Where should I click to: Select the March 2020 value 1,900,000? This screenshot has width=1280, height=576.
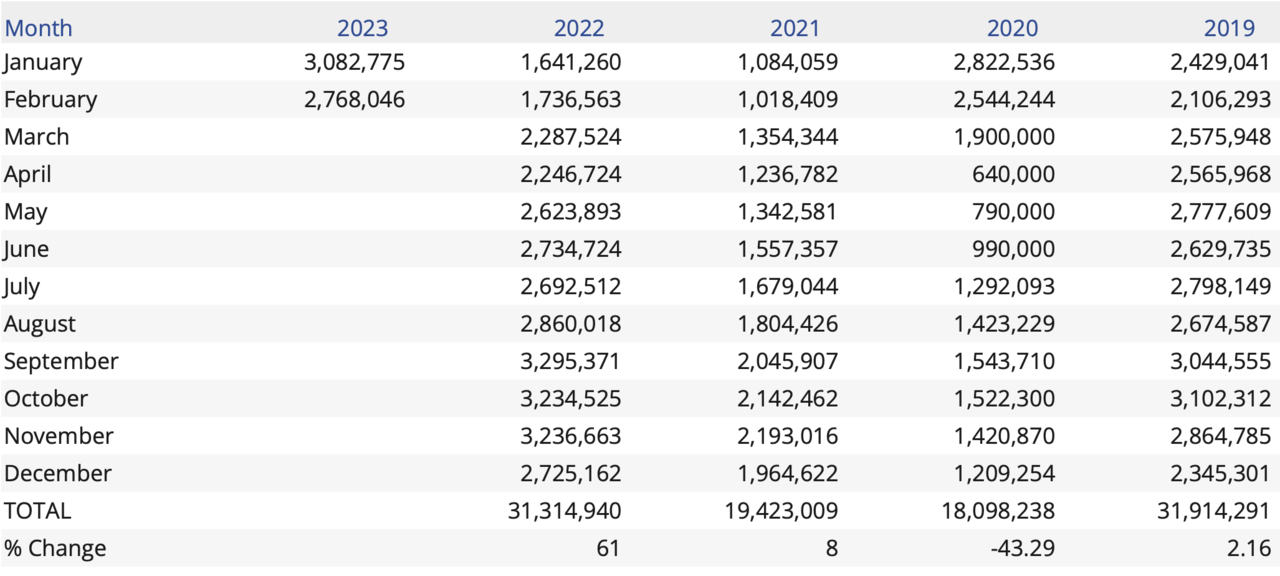(x=1004, y=137)
